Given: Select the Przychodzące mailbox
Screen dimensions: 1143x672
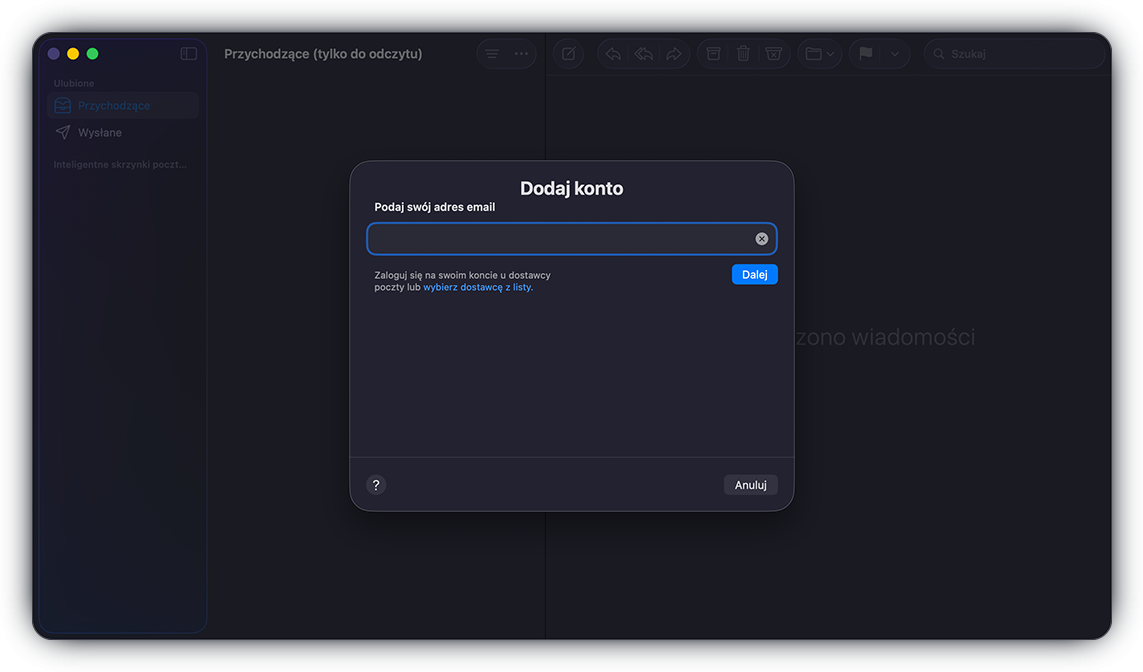Looking at the screenshot, I should click(x=115, y=104).
